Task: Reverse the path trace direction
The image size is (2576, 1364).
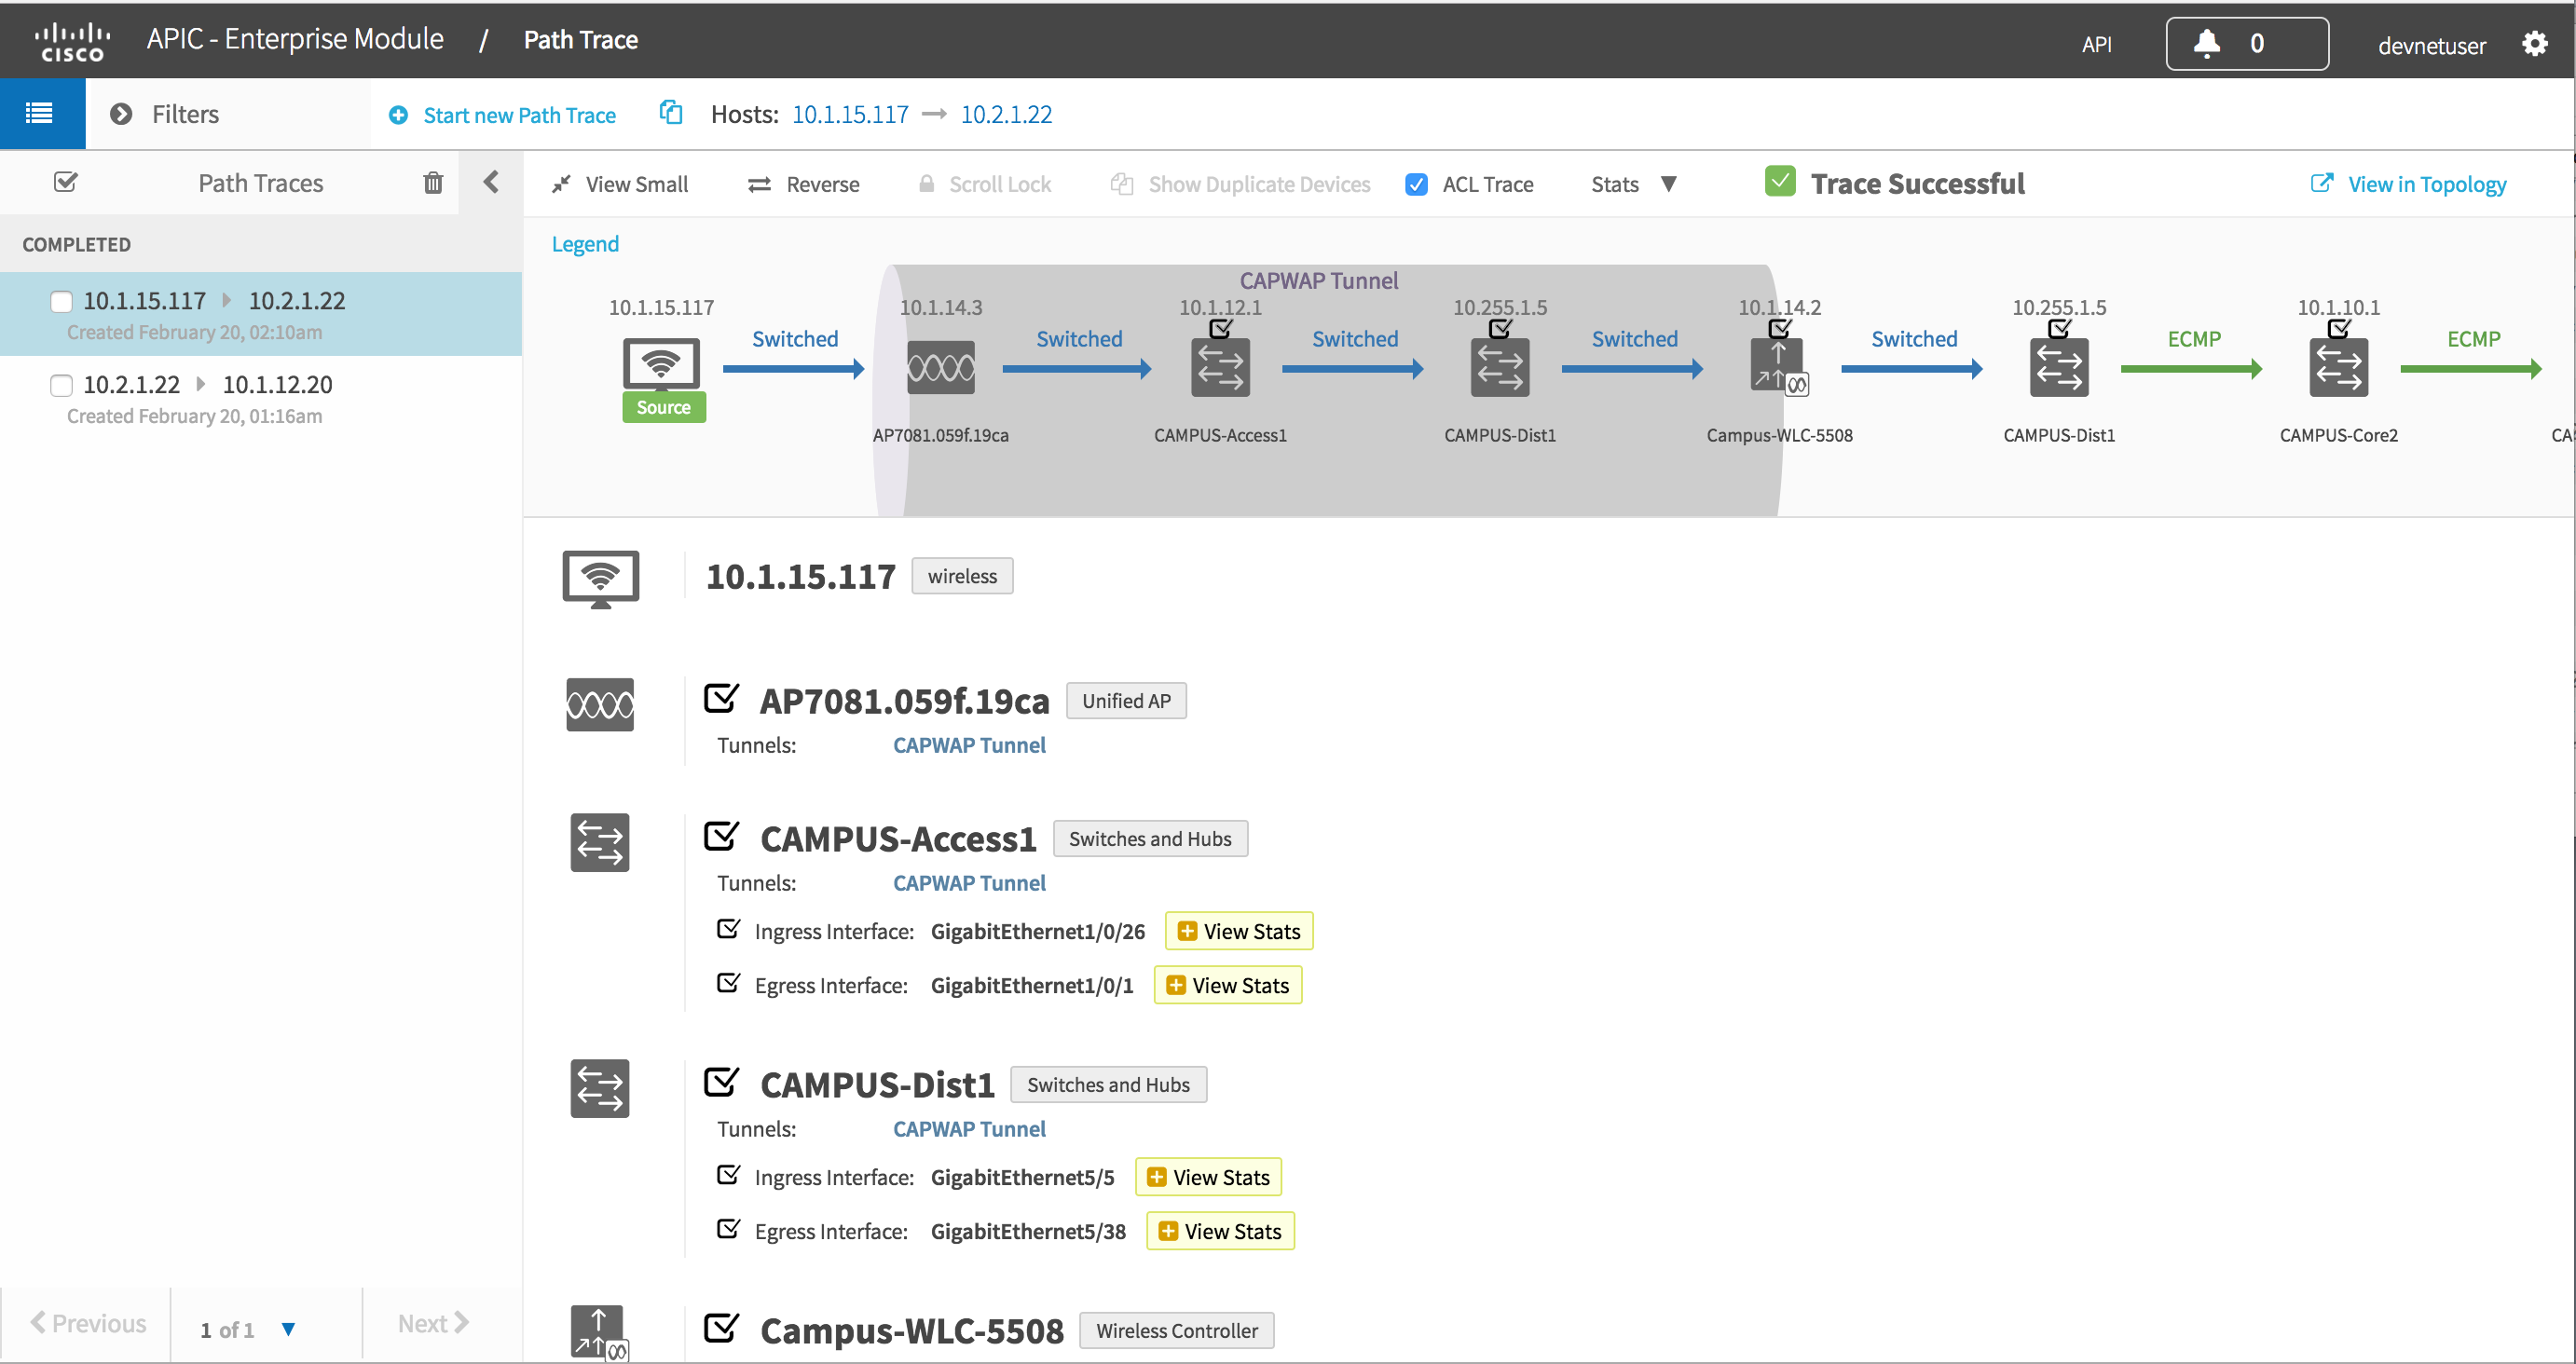Action: click(803, 184)
